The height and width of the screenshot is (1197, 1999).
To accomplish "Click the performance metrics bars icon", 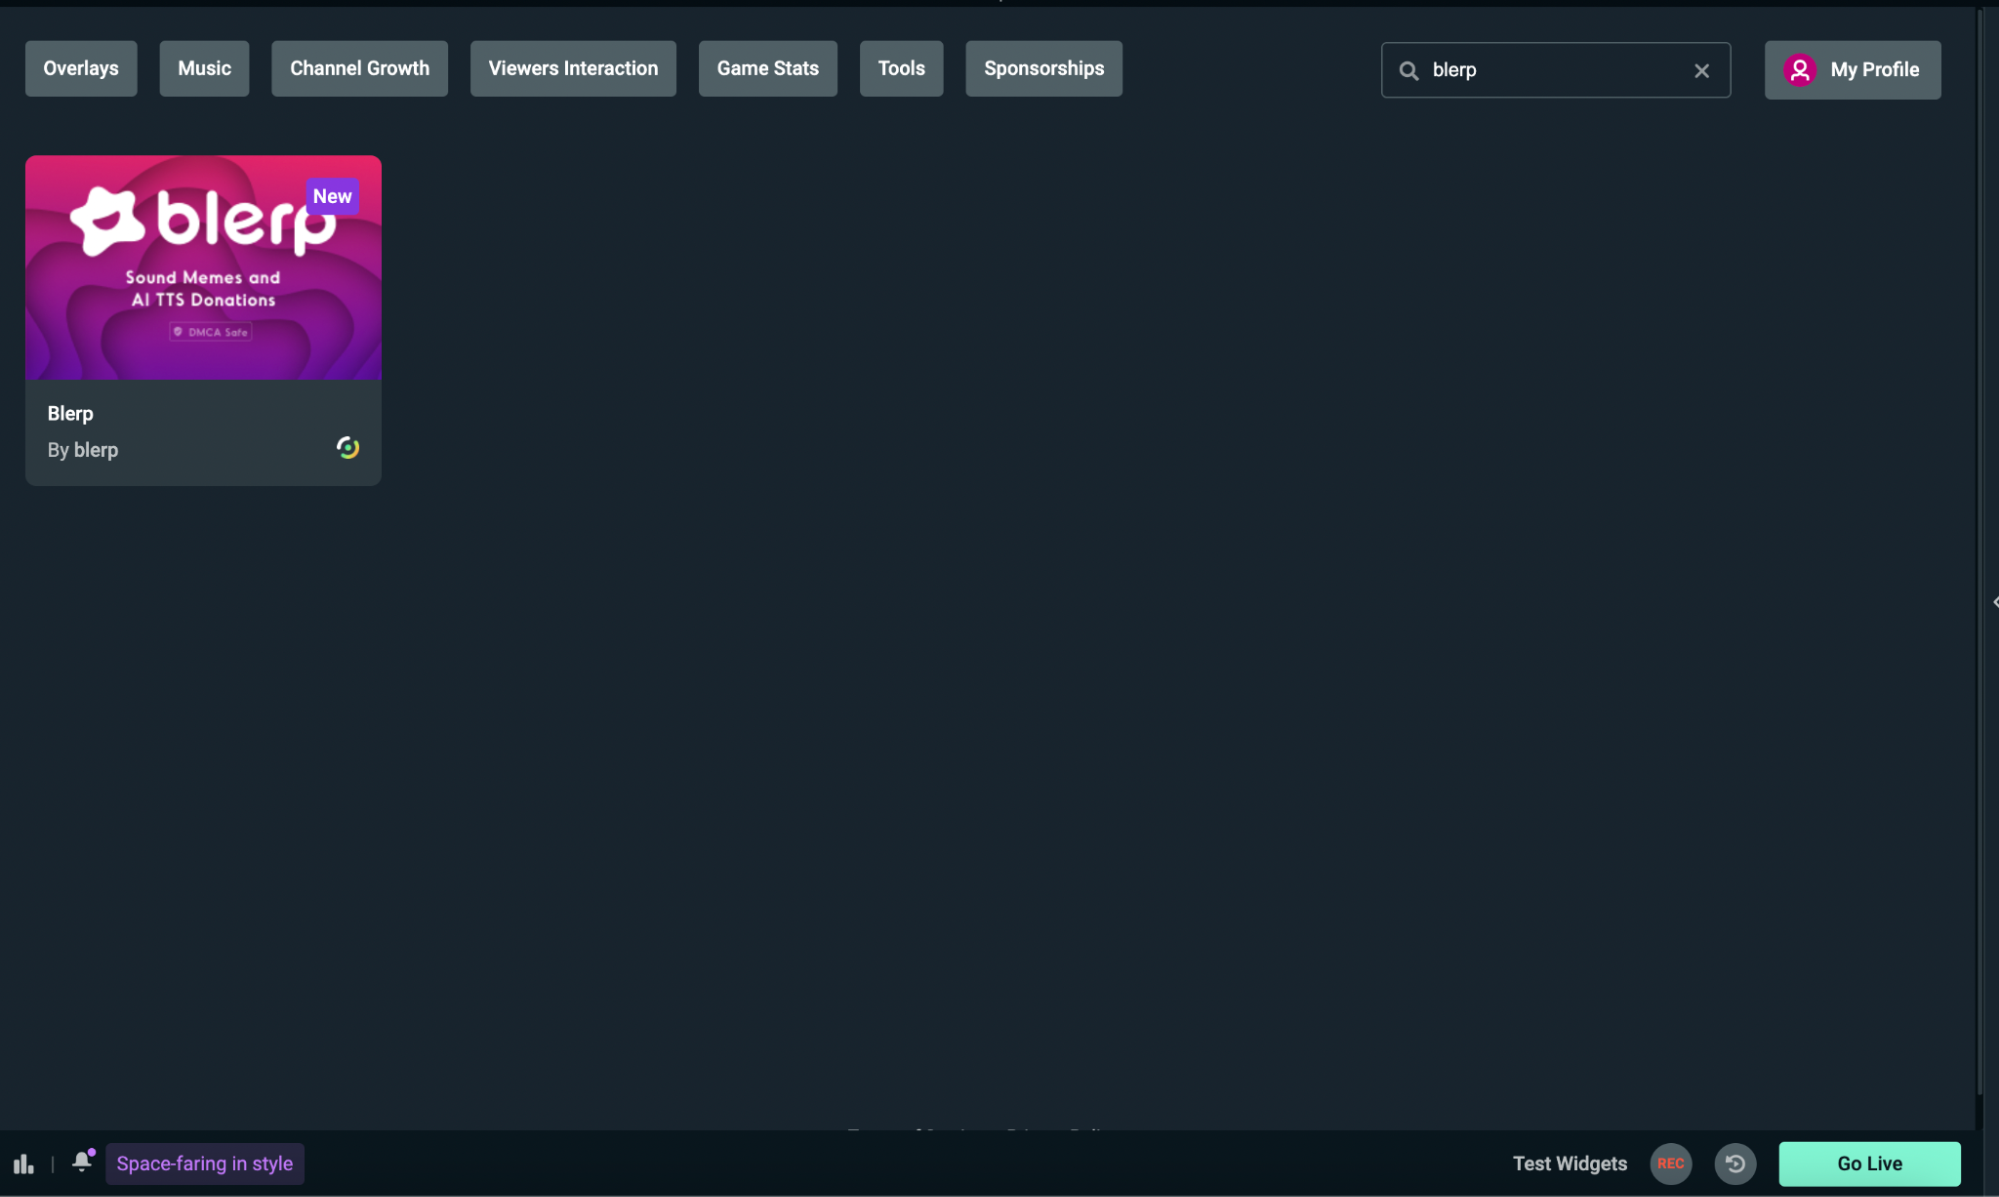I will pos(24,1163).
